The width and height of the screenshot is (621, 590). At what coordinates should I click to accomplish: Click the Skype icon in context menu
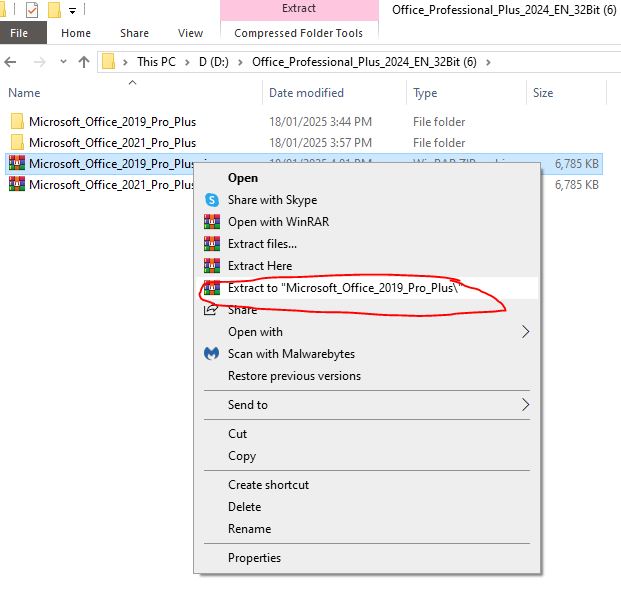tap(212, 200)
